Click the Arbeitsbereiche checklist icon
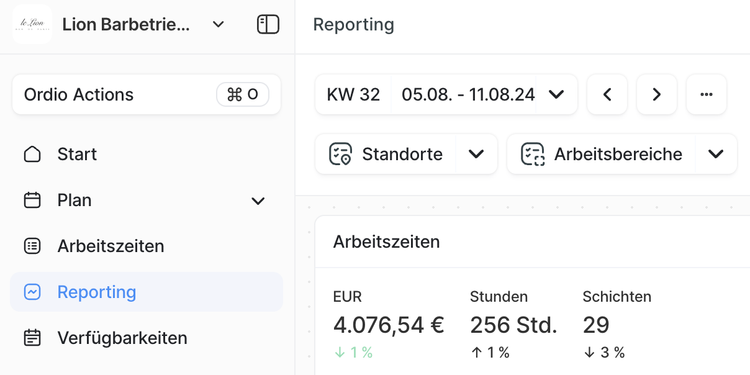 pyautogui.click(x=532, y=154)
